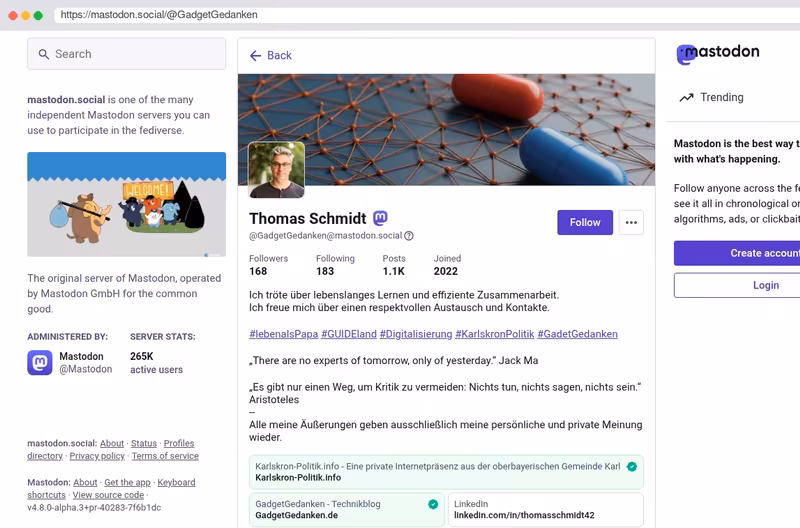The height and width of the screenshot is (528, 800).
Task: Click the Back arrow icon
Action: [x=255, y=56]
